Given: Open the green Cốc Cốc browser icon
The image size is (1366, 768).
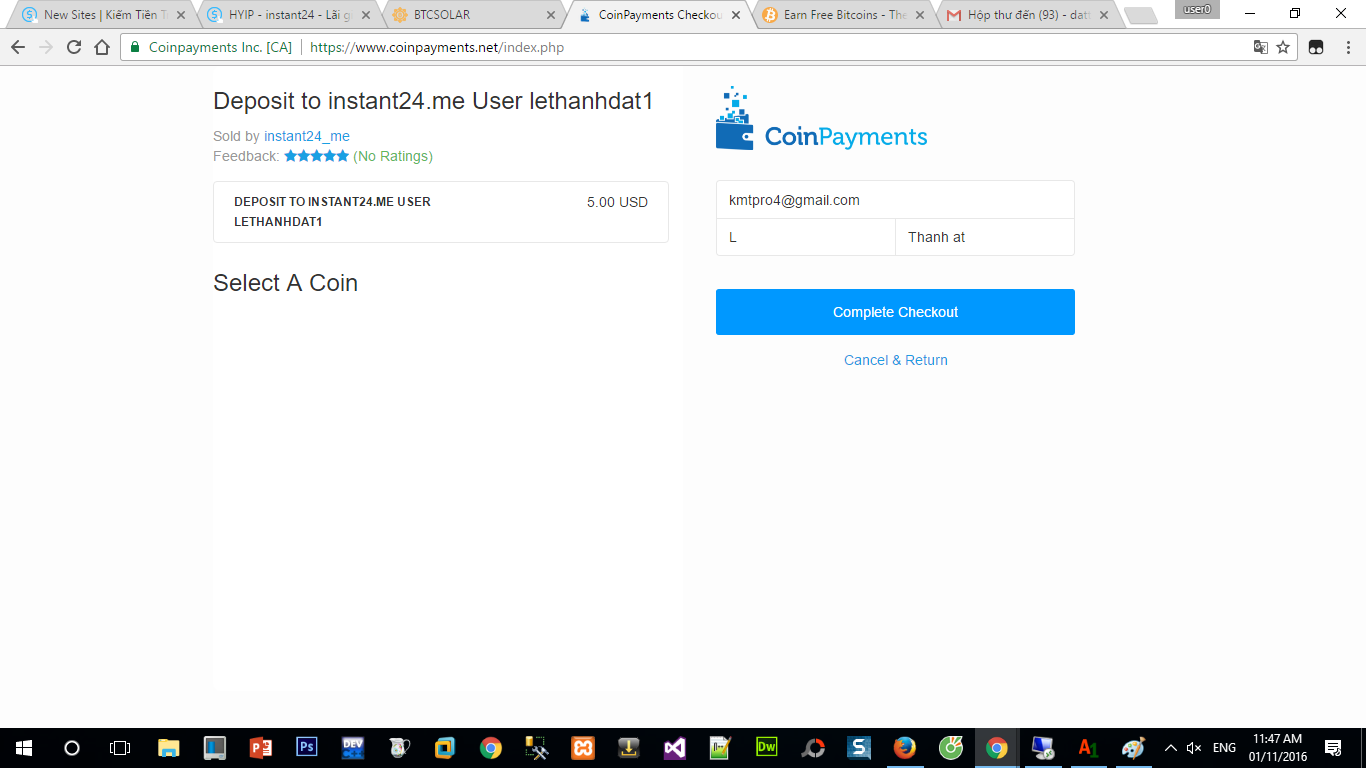Looking at the screenshot, I should 951,748.
